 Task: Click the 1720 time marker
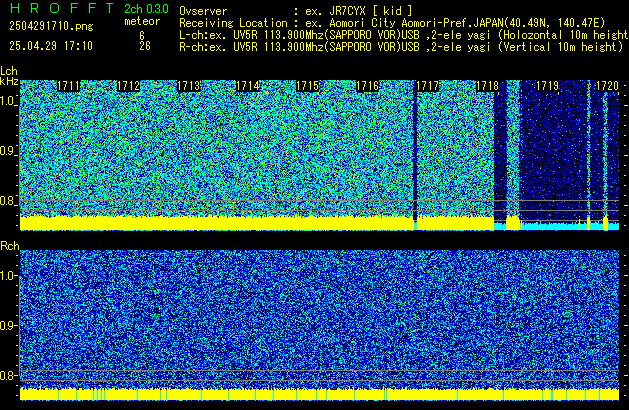(607, 86)
